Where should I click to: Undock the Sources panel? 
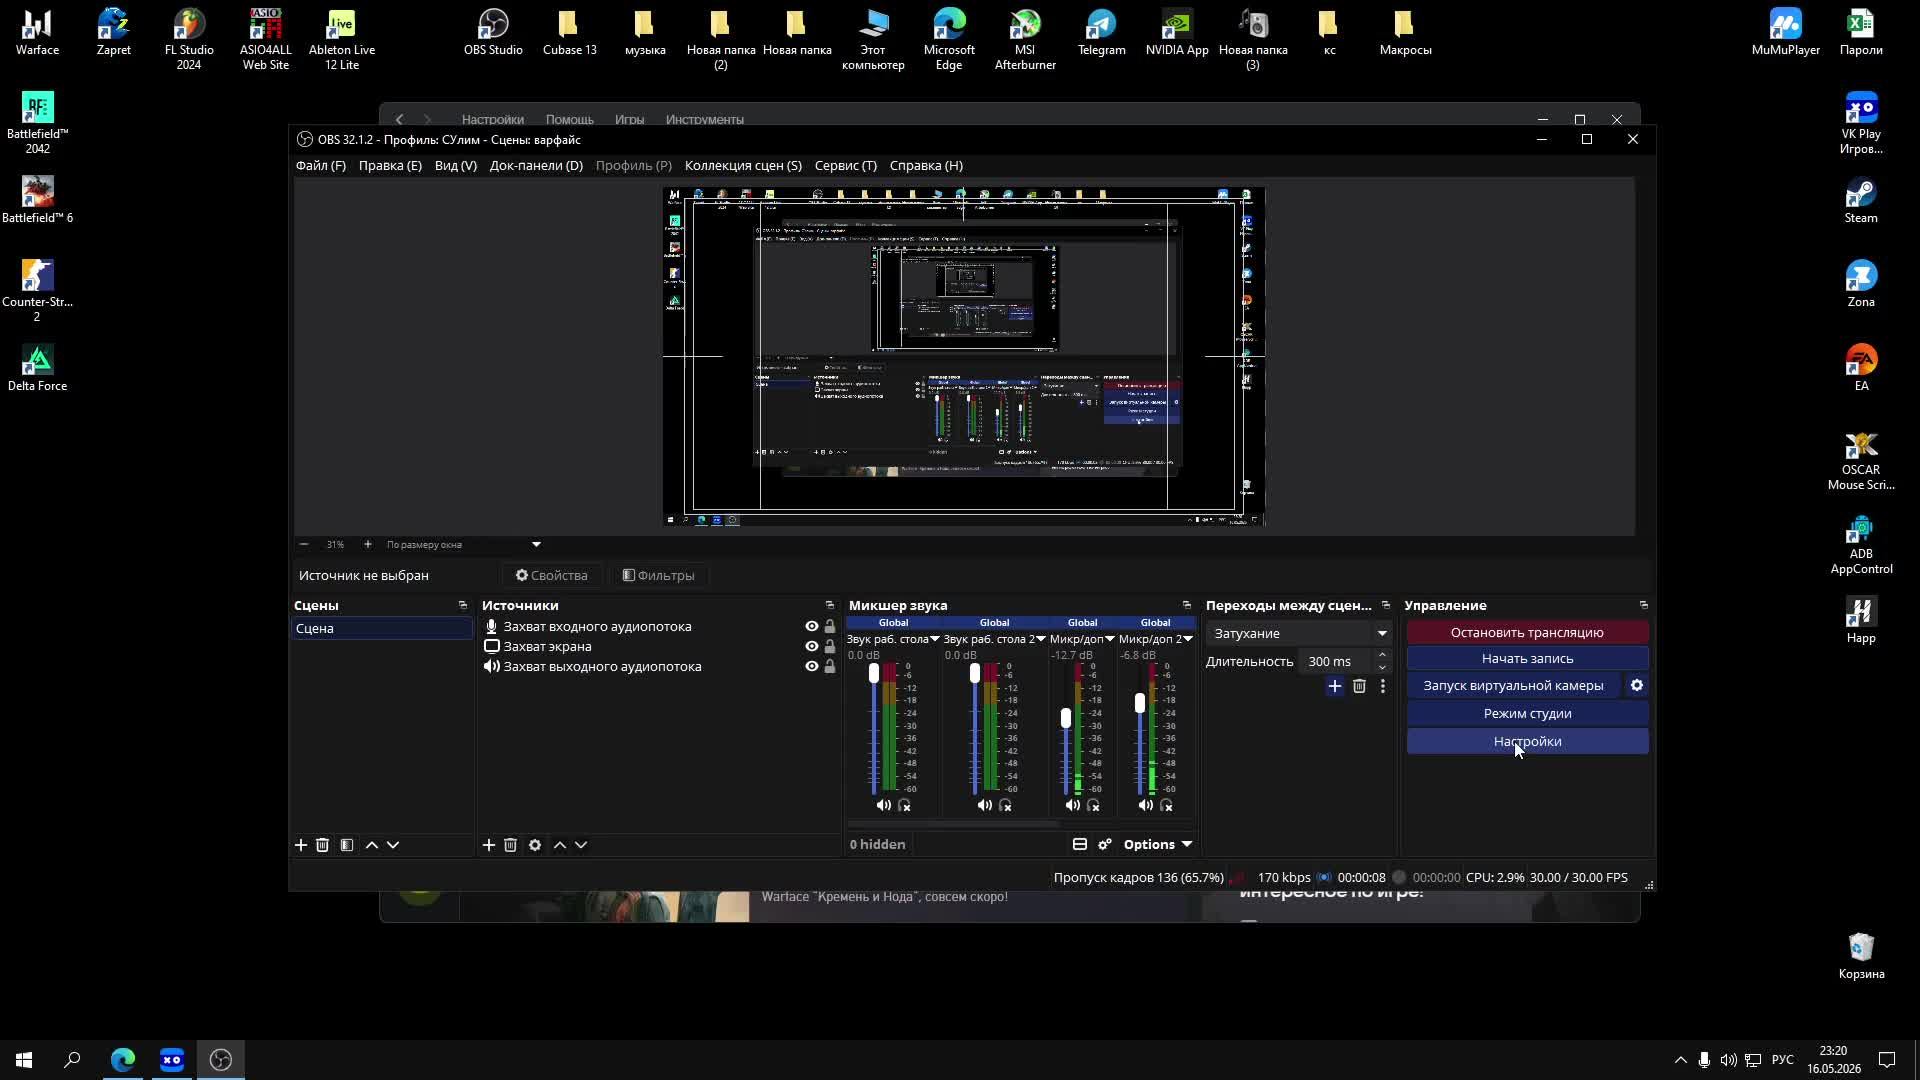point(829,605)
